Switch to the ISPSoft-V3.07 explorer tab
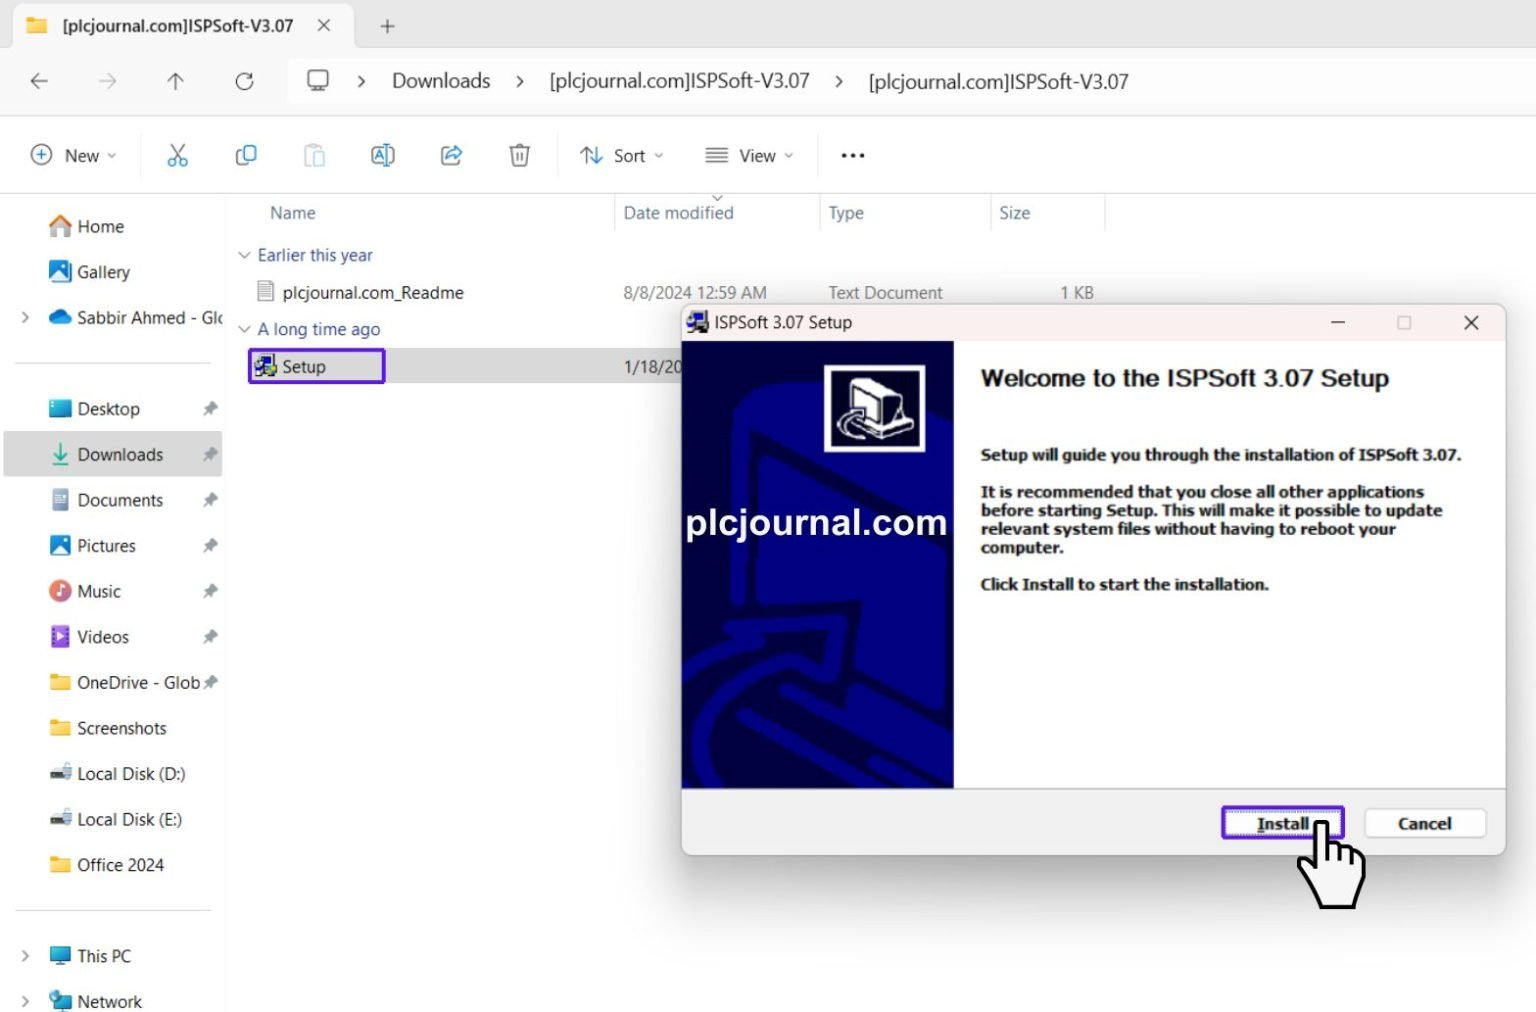 point(175,26)
